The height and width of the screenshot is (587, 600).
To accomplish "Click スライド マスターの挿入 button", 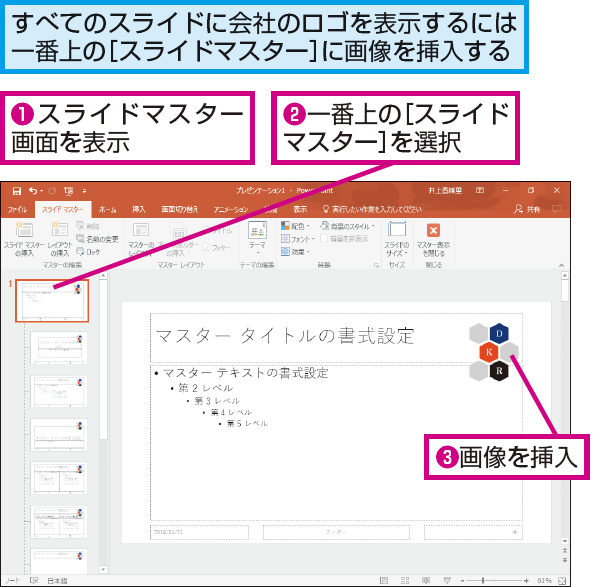I will tap(24, 240).
